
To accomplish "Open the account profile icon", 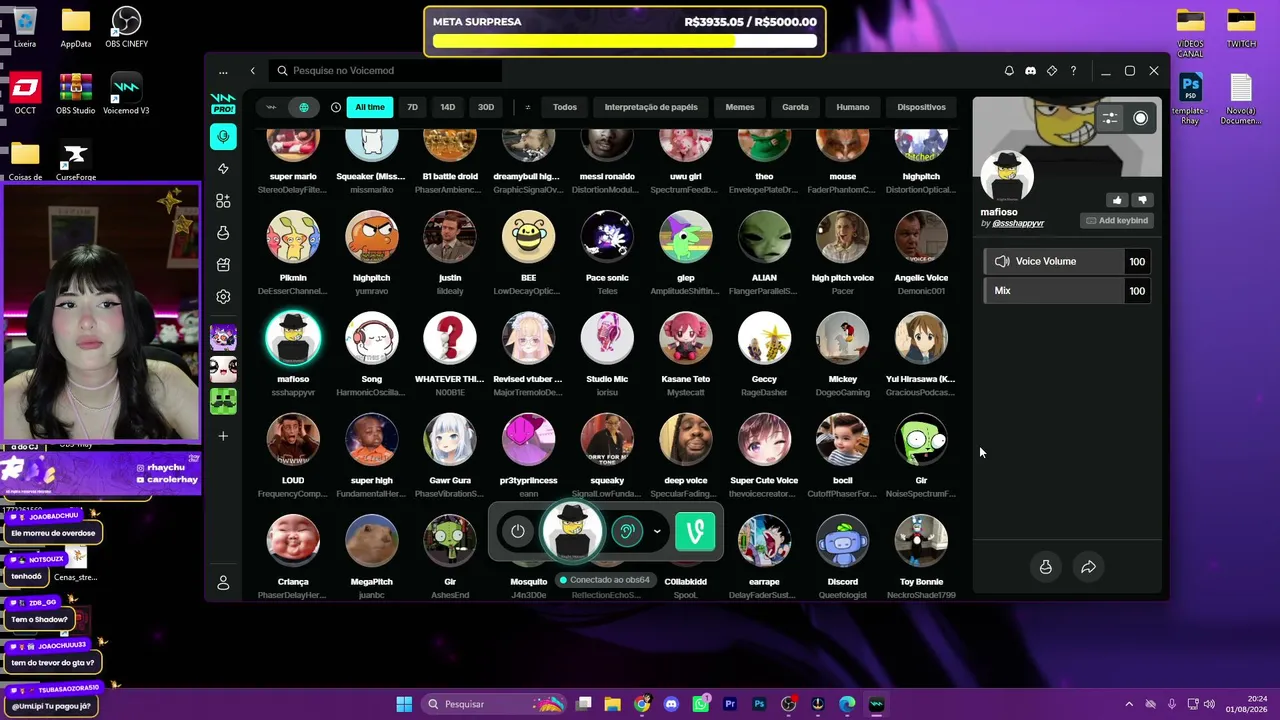I will point(223,583).
